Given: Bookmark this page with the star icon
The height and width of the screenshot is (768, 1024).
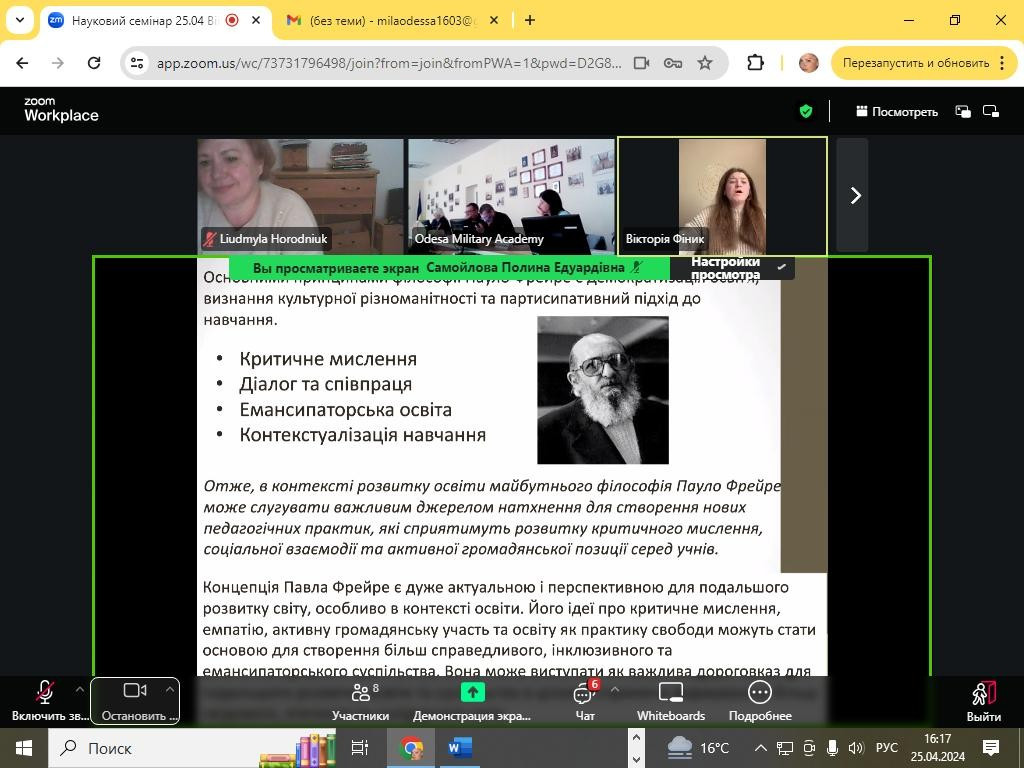Looking at the screenshot, I should click(705, 63).
